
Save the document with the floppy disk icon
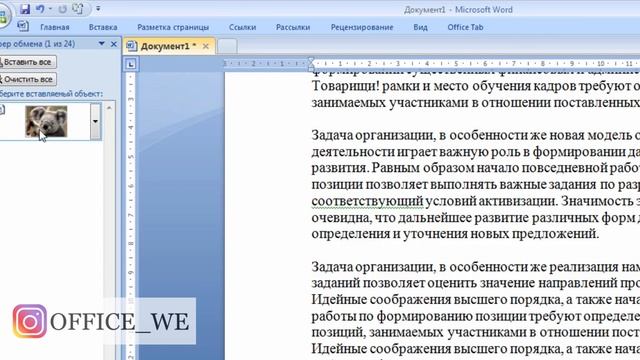(x=25, y=9)
